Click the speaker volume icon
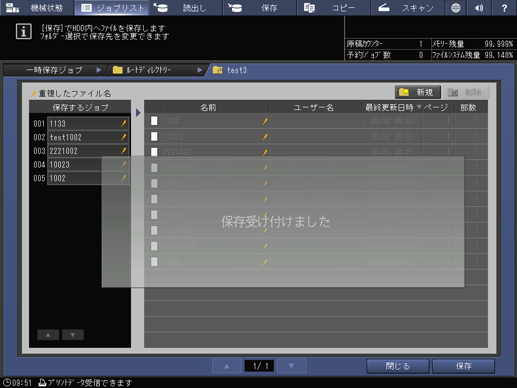The image size is (517, 388). tap(480, 8)
